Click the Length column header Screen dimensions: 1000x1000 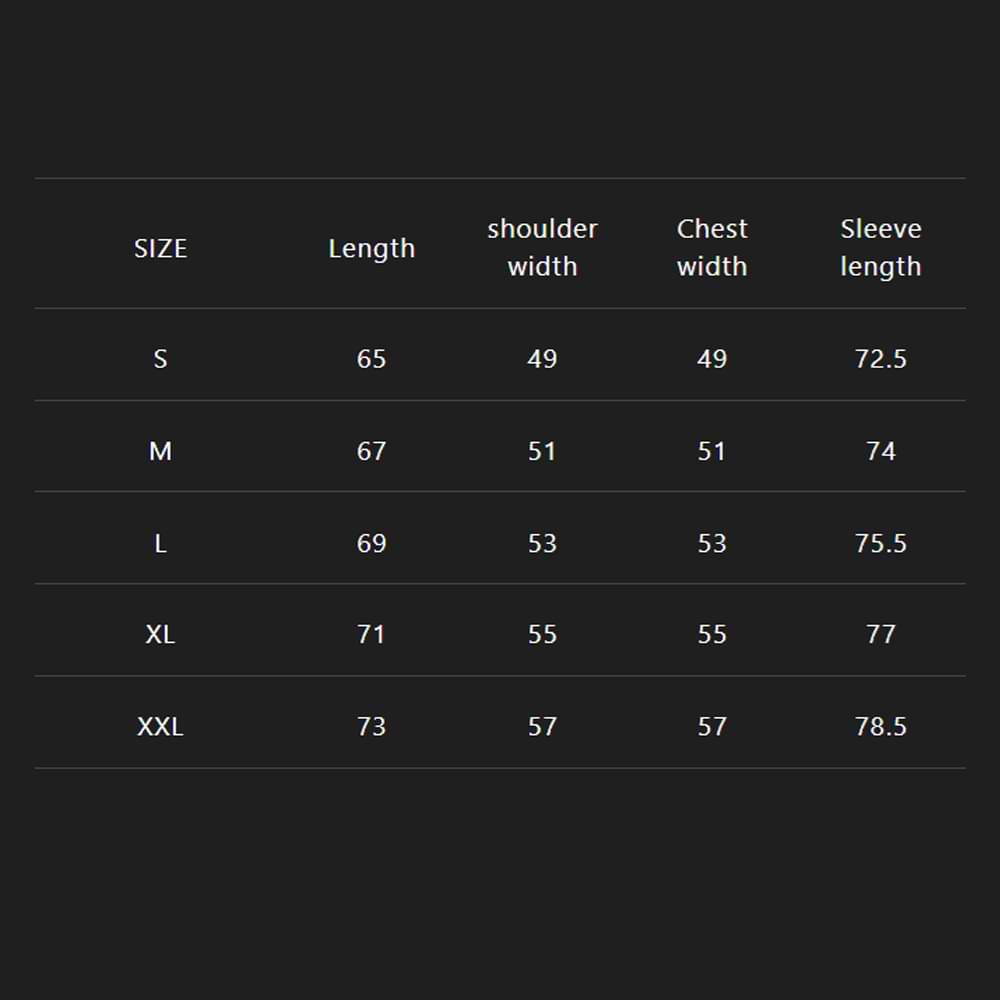[x=371, y=248]
